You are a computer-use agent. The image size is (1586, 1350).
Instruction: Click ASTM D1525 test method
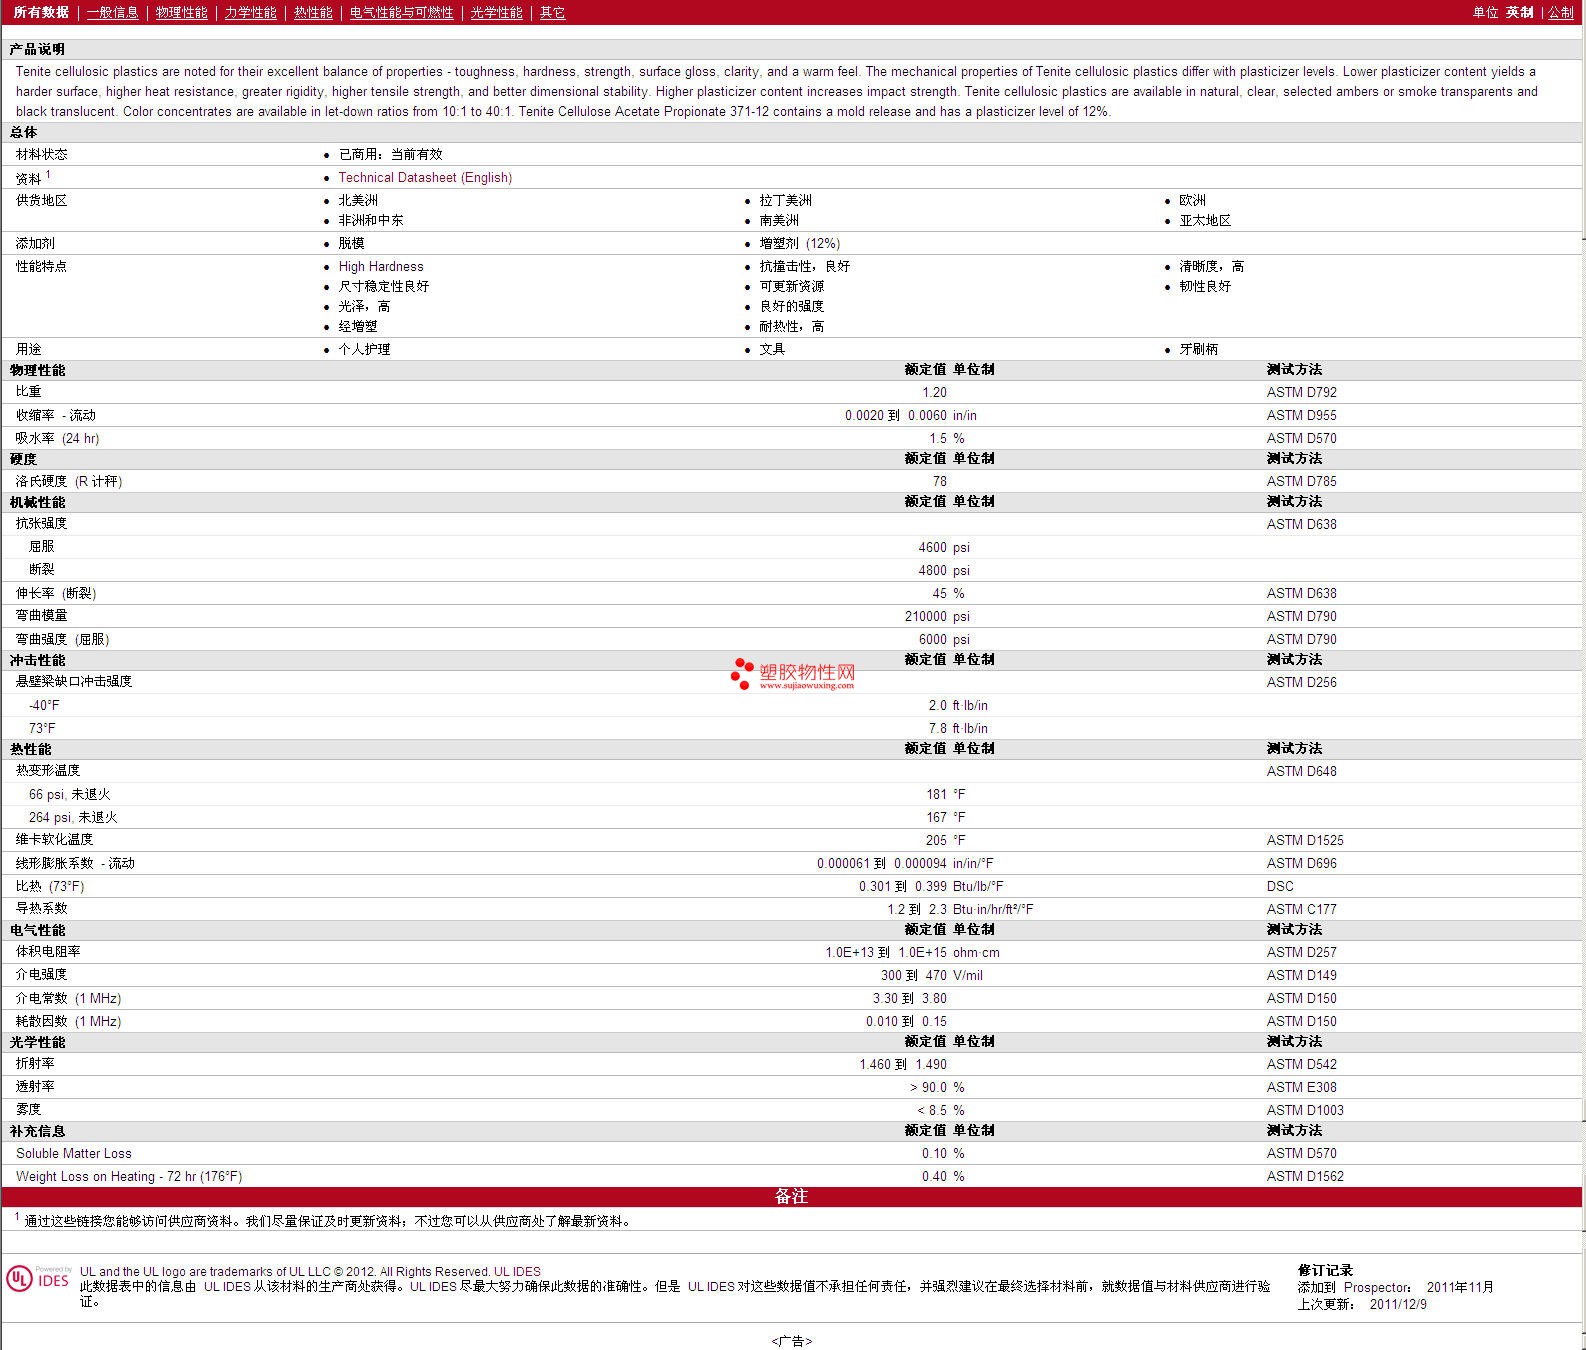[x=1305, y=840]
